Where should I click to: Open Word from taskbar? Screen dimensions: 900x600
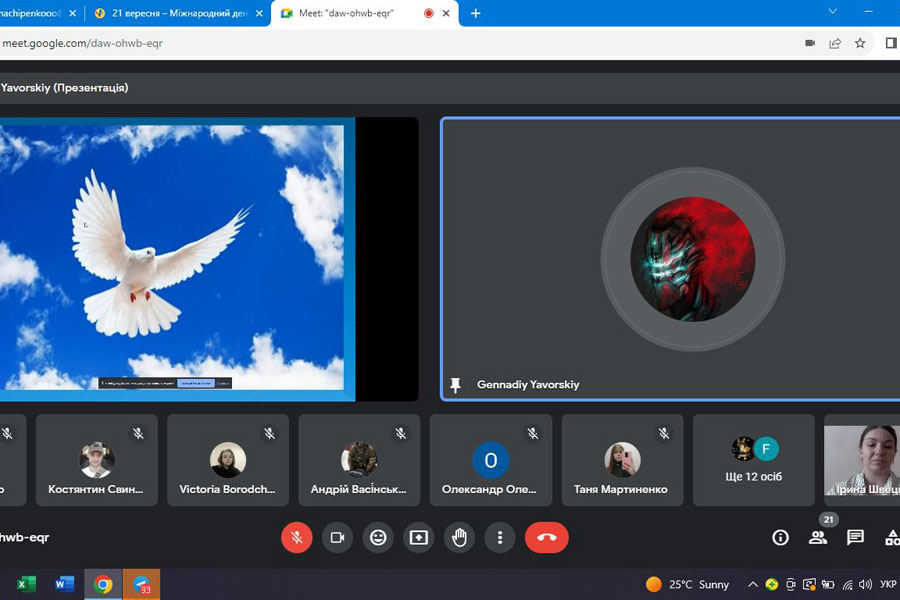pyautogui.click(x=64, y=584)
